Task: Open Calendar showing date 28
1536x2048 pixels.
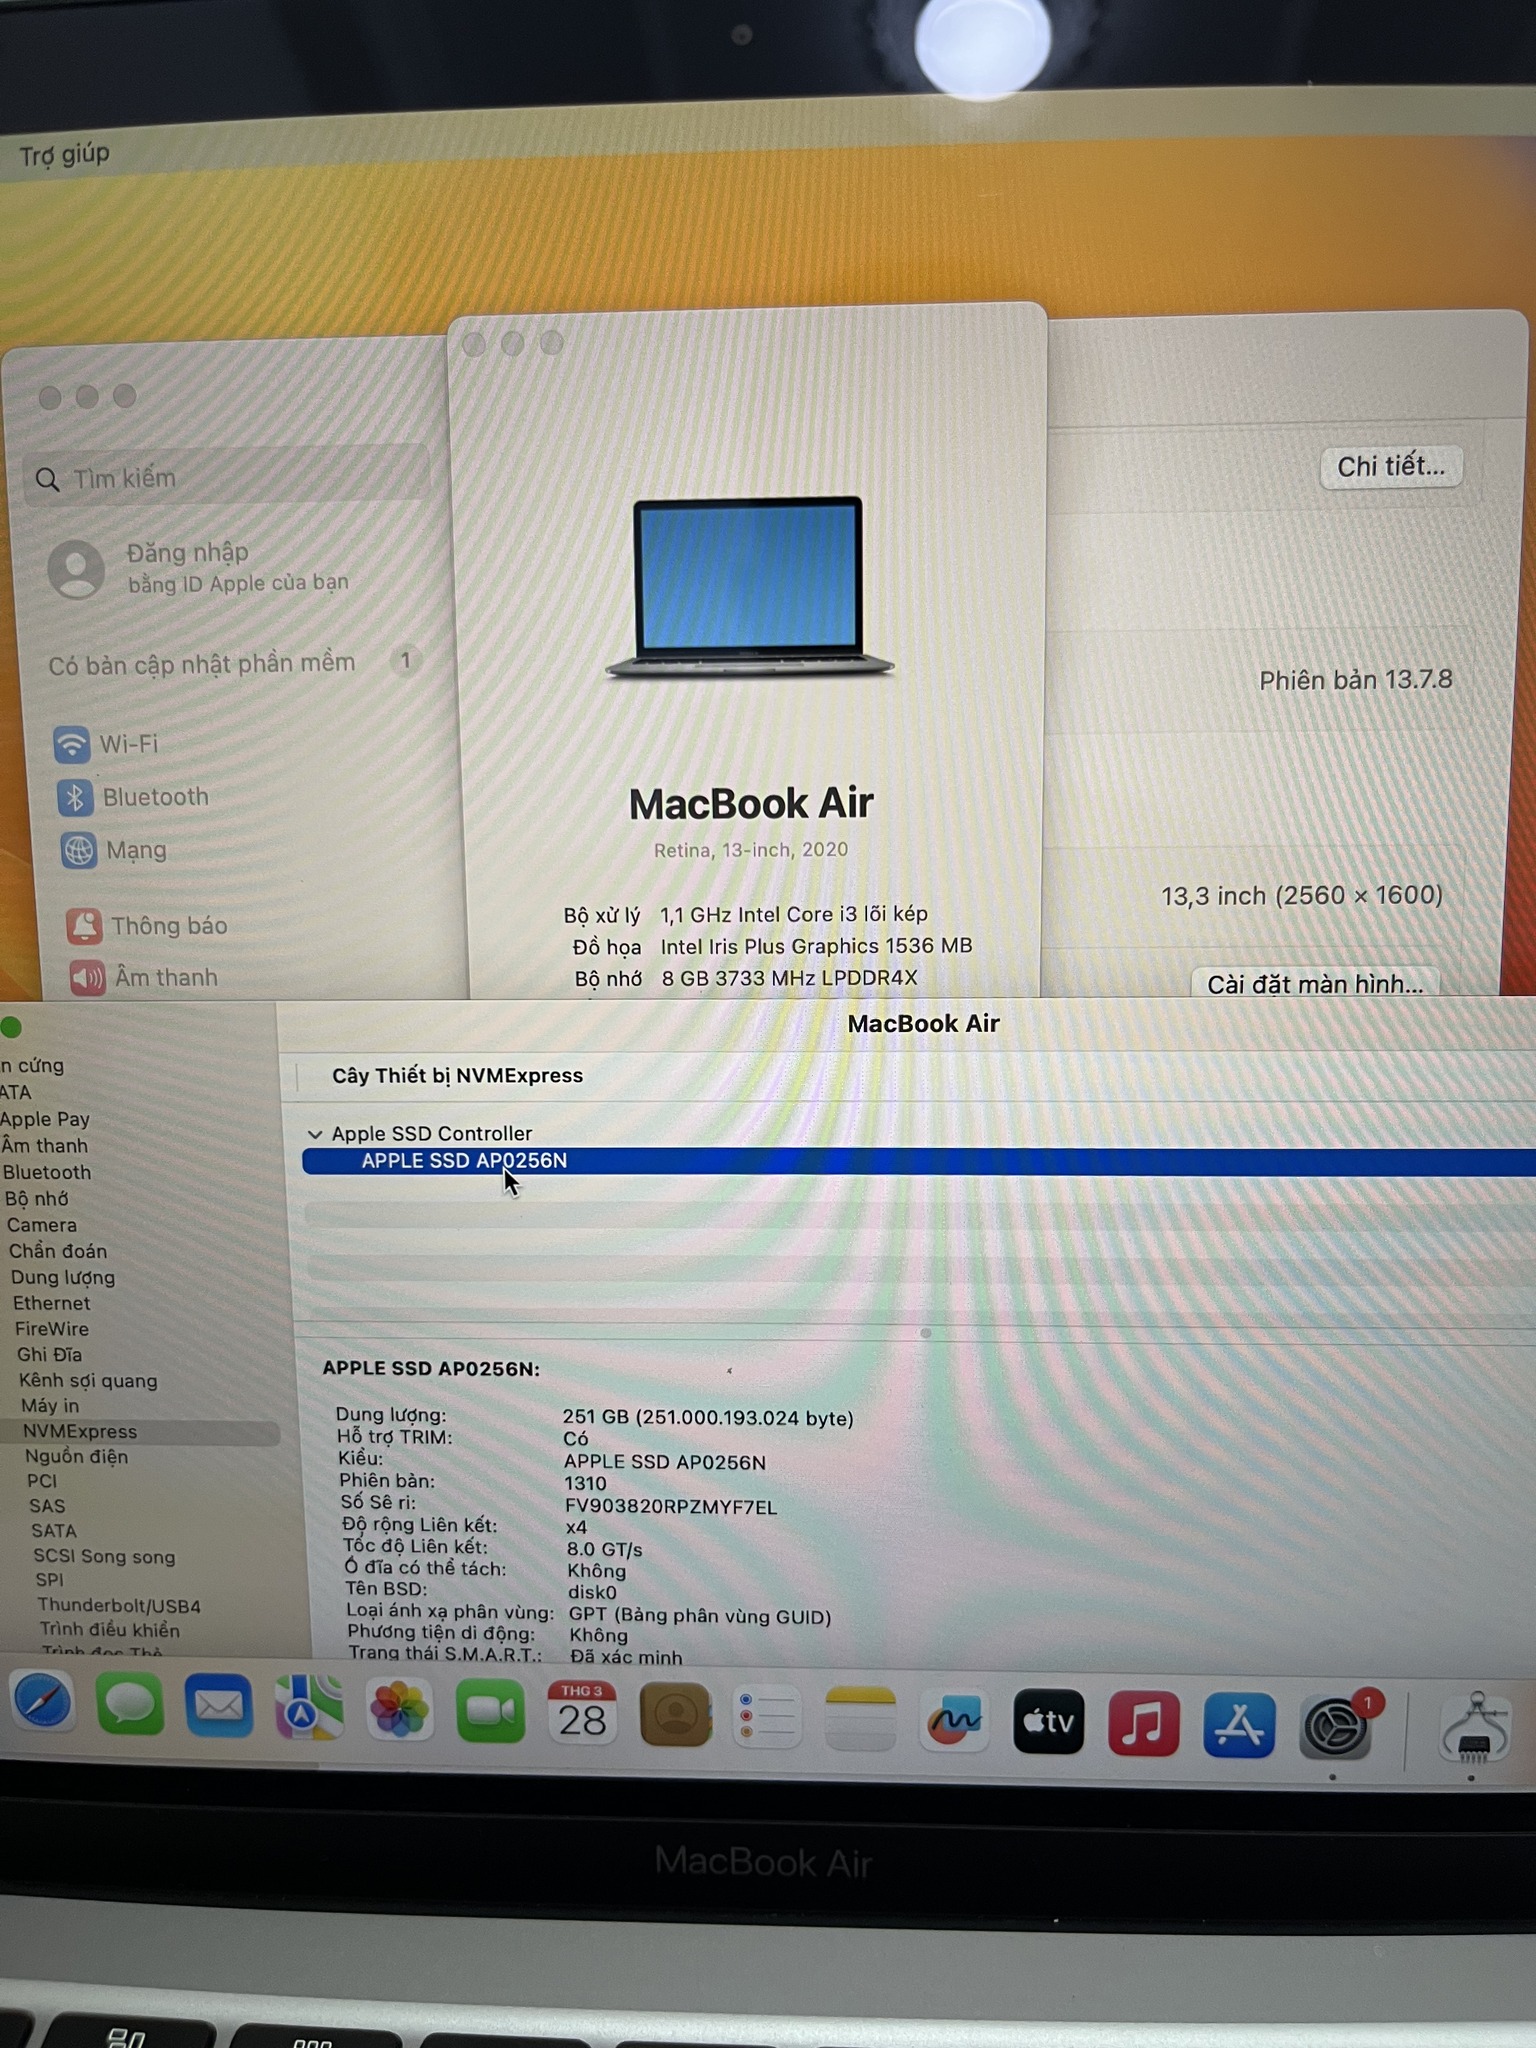Action: pos(582,1714)
